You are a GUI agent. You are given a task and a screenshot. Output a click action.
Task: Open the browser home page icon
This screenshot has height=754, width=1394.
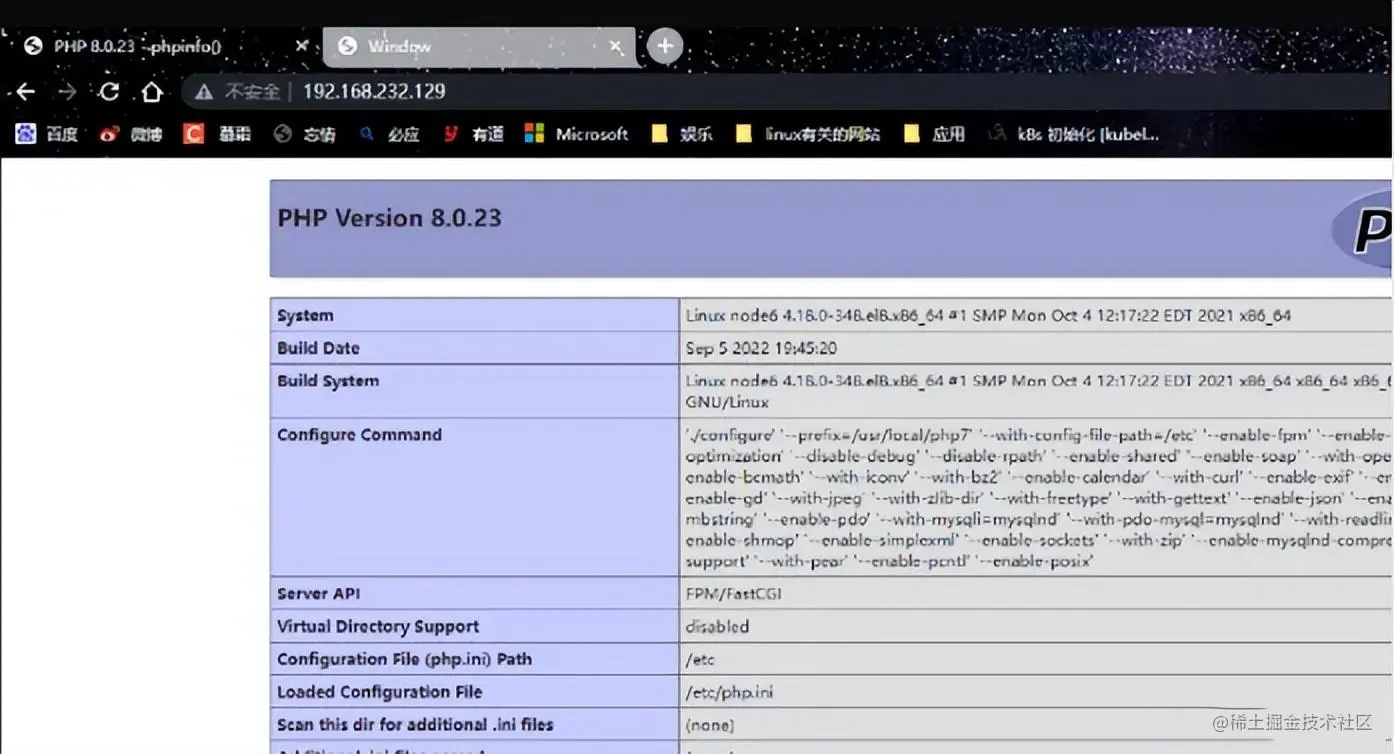tap(151, 92)
